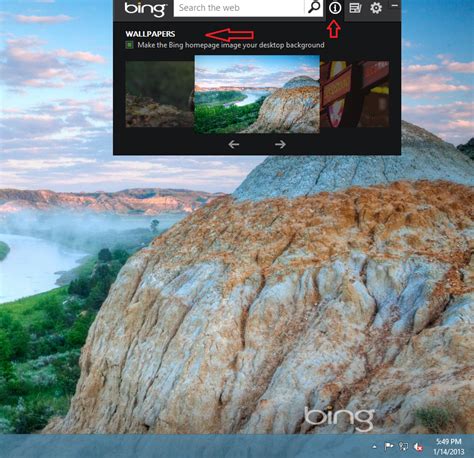Open the news feed icon in the Bing bar
The image size is (474, 458).
point(355,8)
